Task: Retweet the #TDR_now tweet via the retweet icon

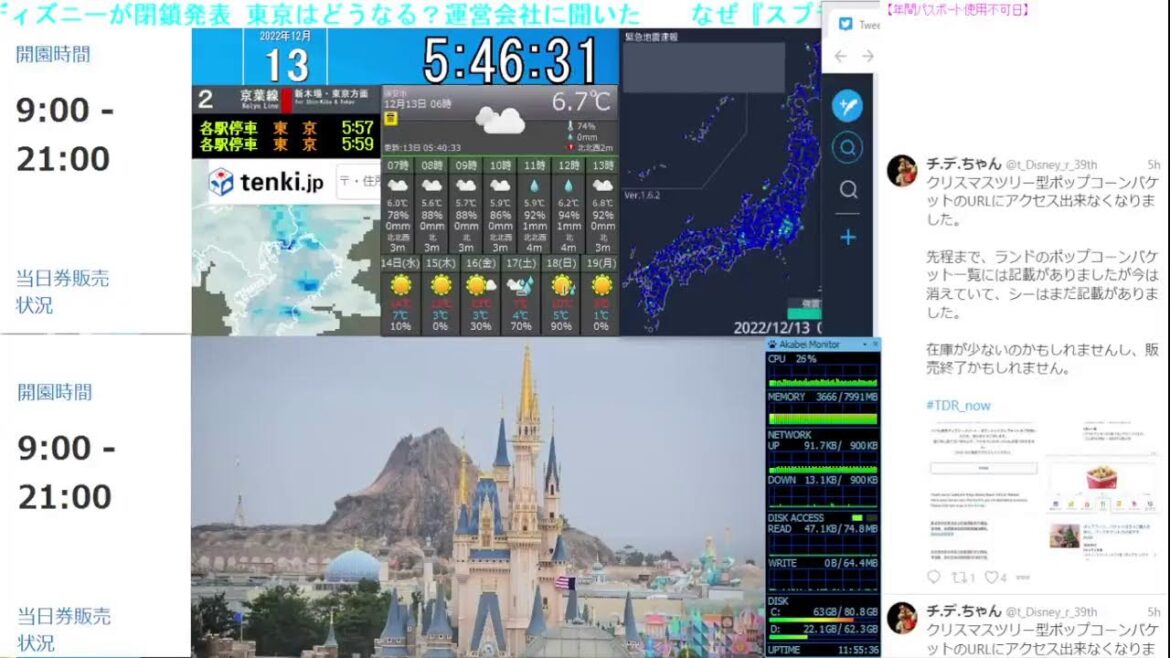Action: [x=962, y=577]
